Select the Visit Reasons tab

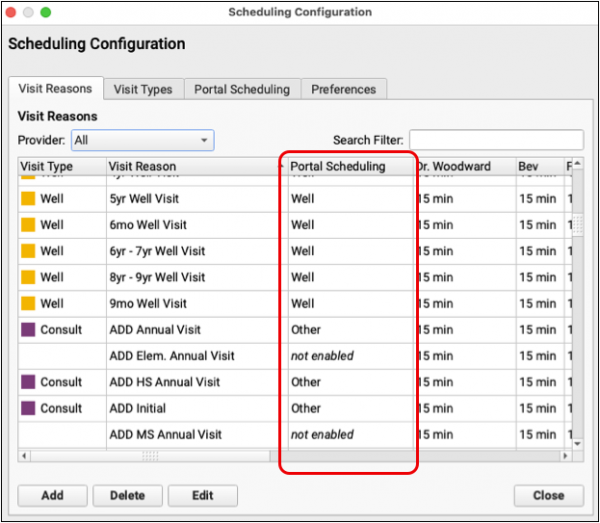[x=55, y=88]
